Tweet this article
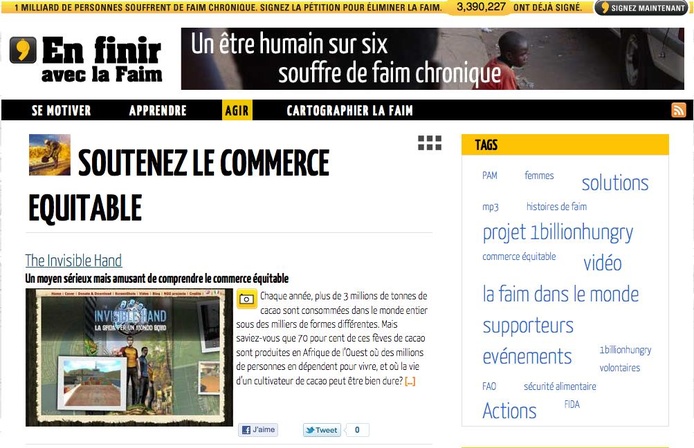 (322, 430)
